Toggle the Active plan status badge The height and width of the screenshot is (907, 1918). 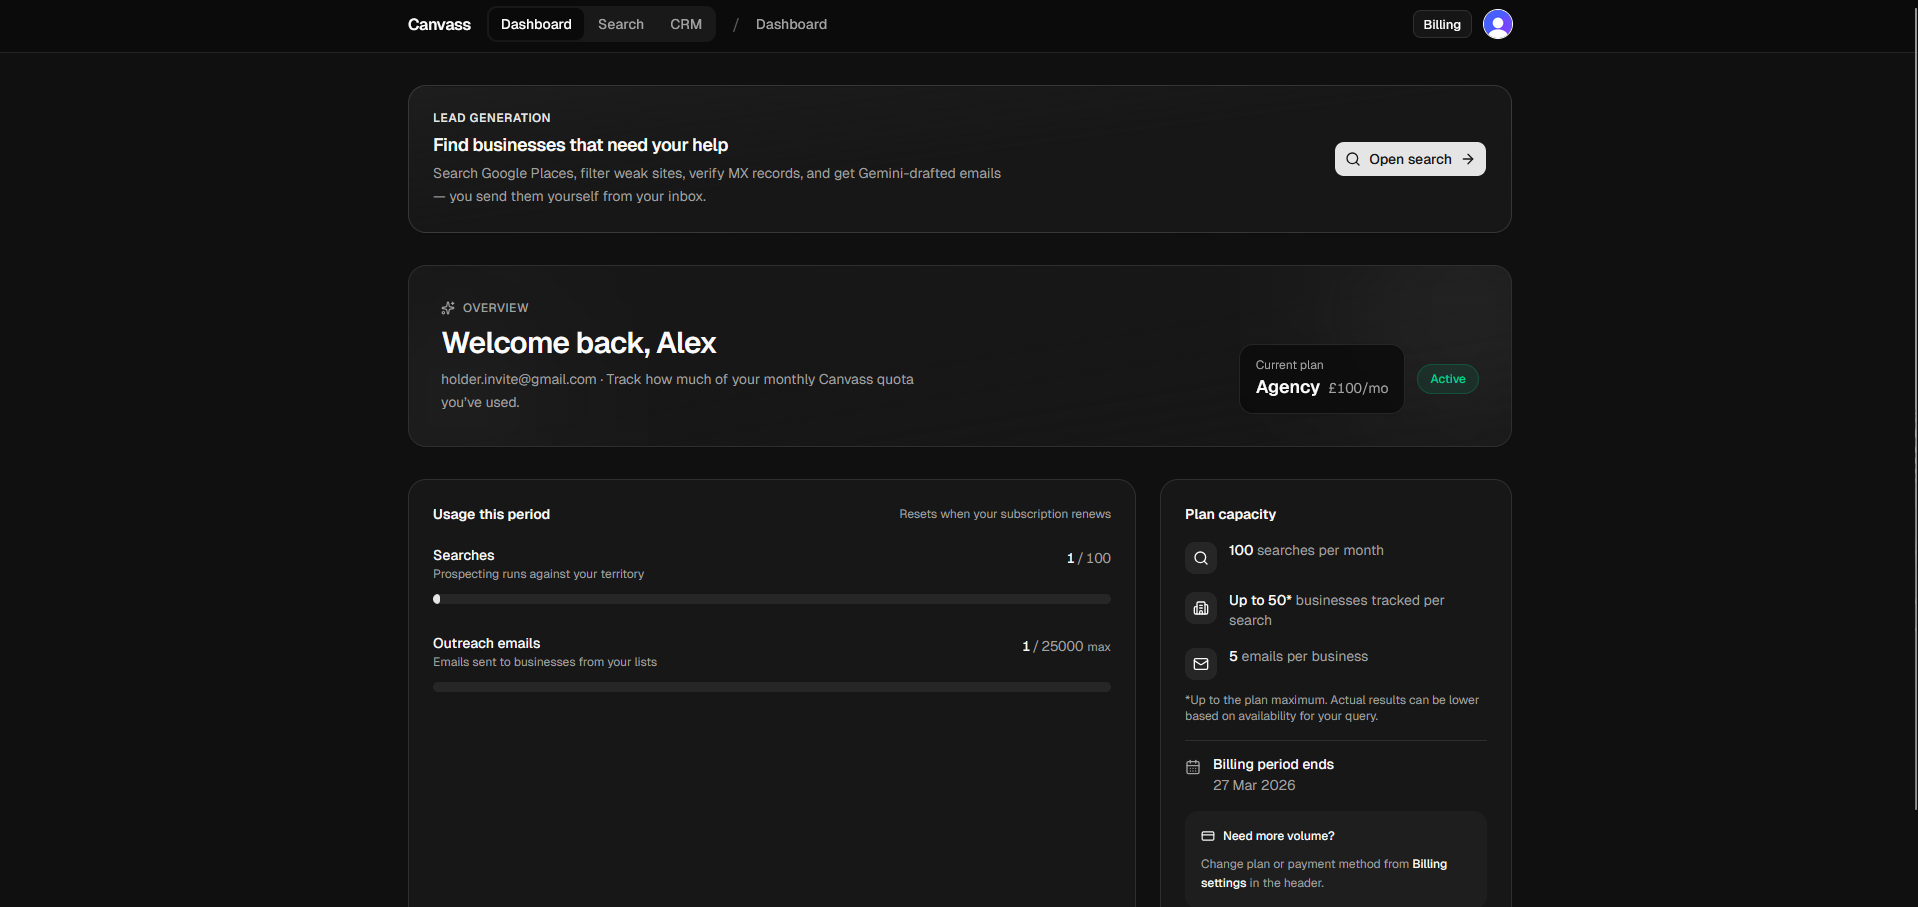point(1447,379)
